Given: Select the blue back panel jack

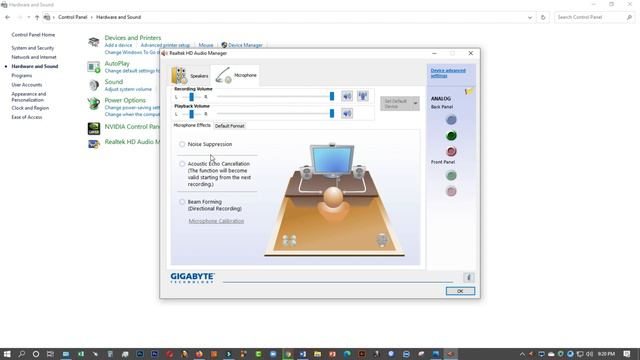Looking at the screenshot, I should [451, 120].
